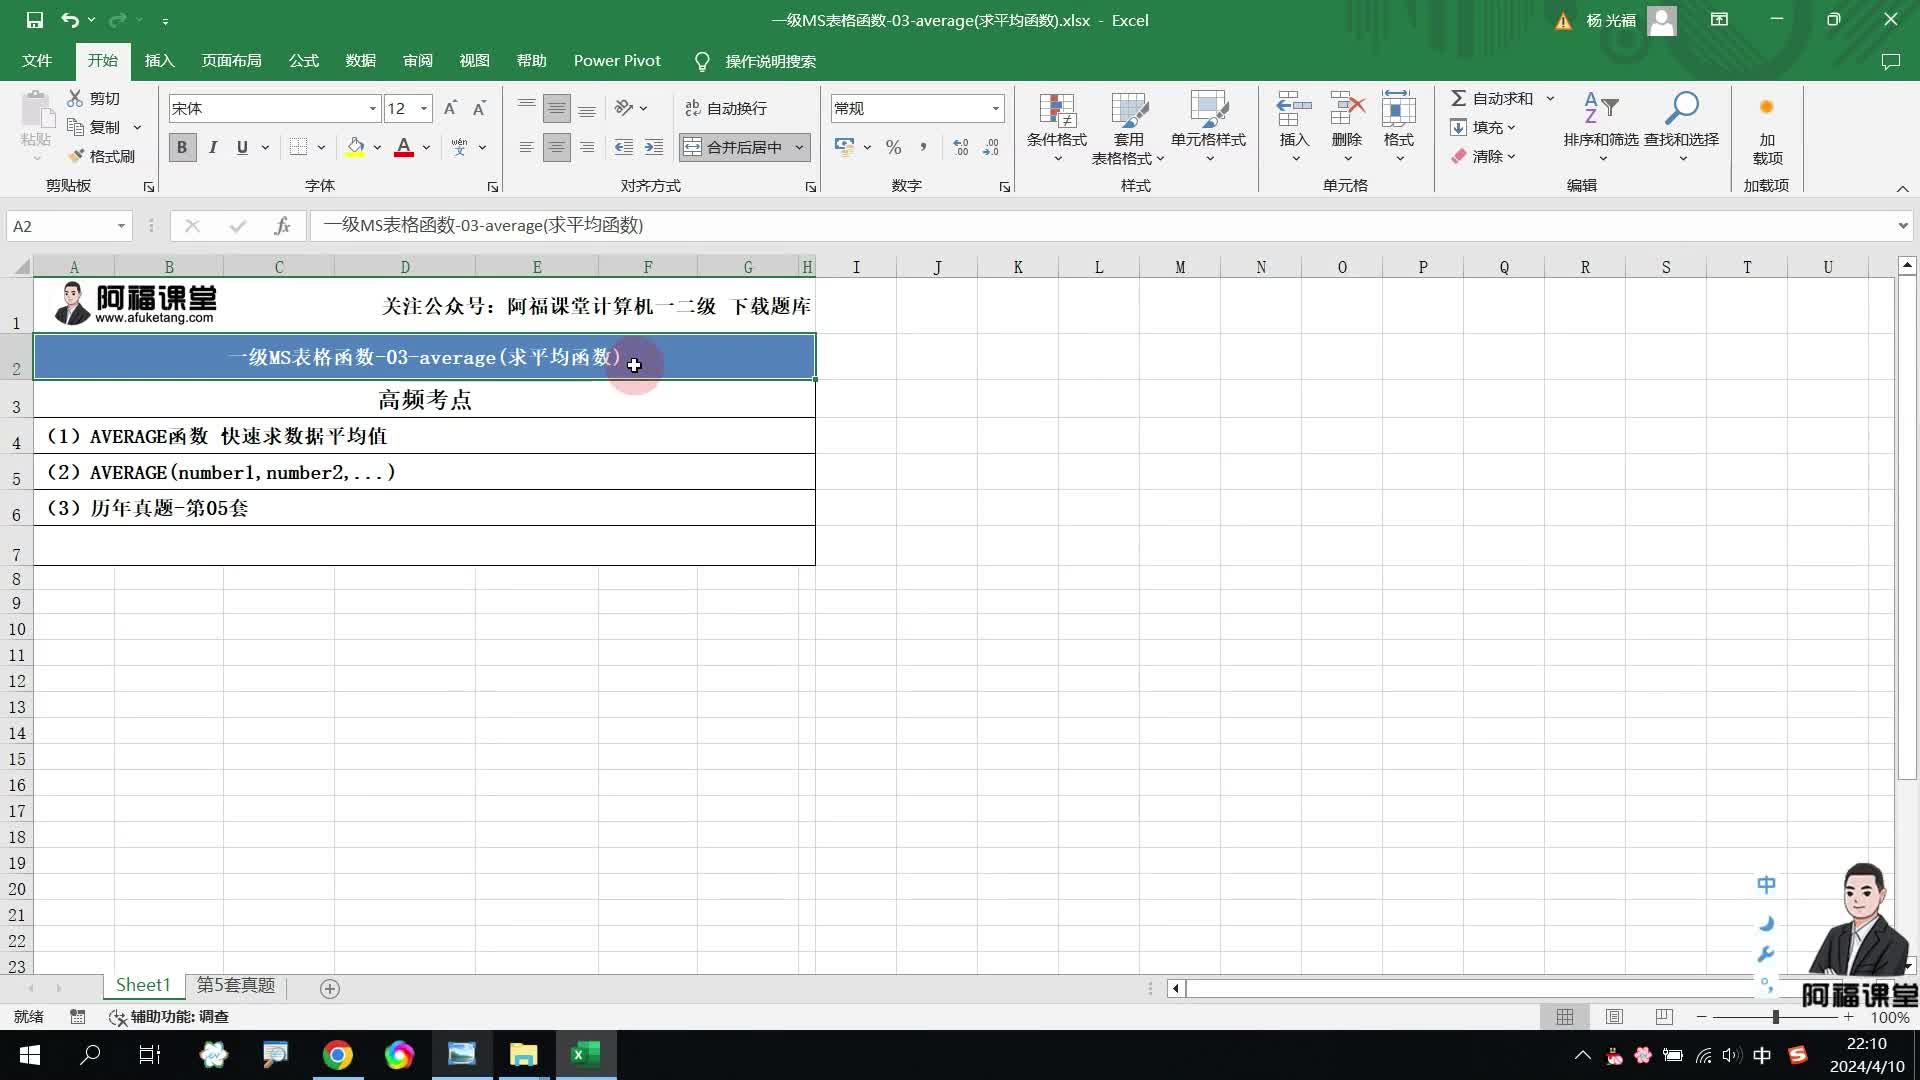Open Windows Start menu
The width and height of the screenshot is (1920, 1080).
[x=29, y=1055]
